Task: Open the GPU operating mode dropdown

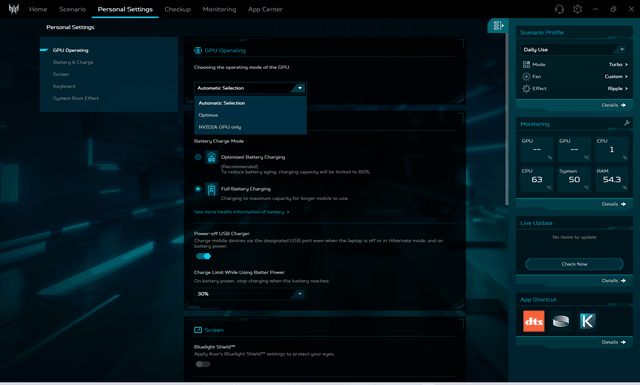Action: click(x=250, y=88)
